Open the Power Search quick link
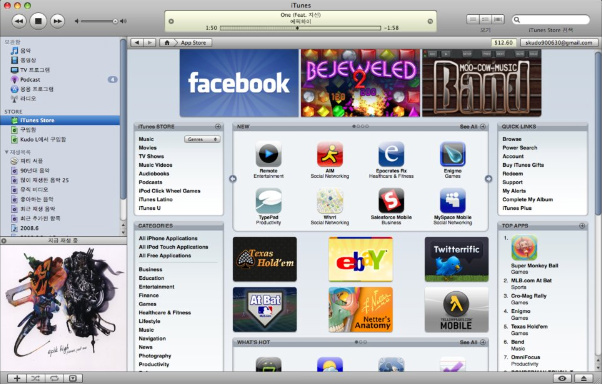This screenshot has width=602, height=384. pos(519,148)
